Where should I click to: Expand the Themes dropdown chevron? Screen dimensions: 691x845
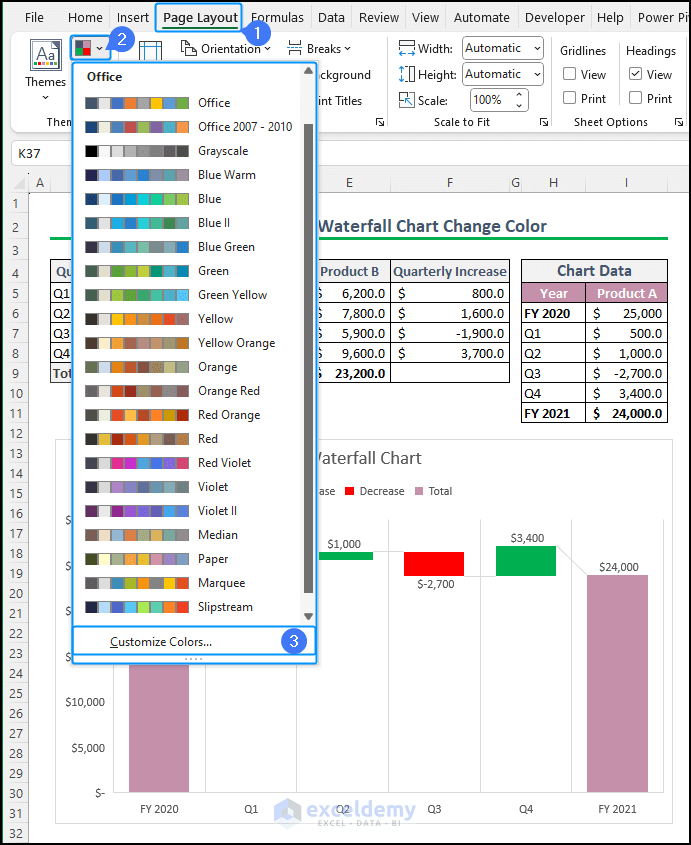45,98
